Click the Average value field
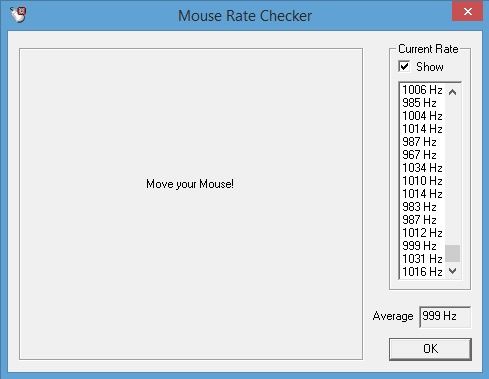This screenshot has height=379, width=489. pos(445,316)
